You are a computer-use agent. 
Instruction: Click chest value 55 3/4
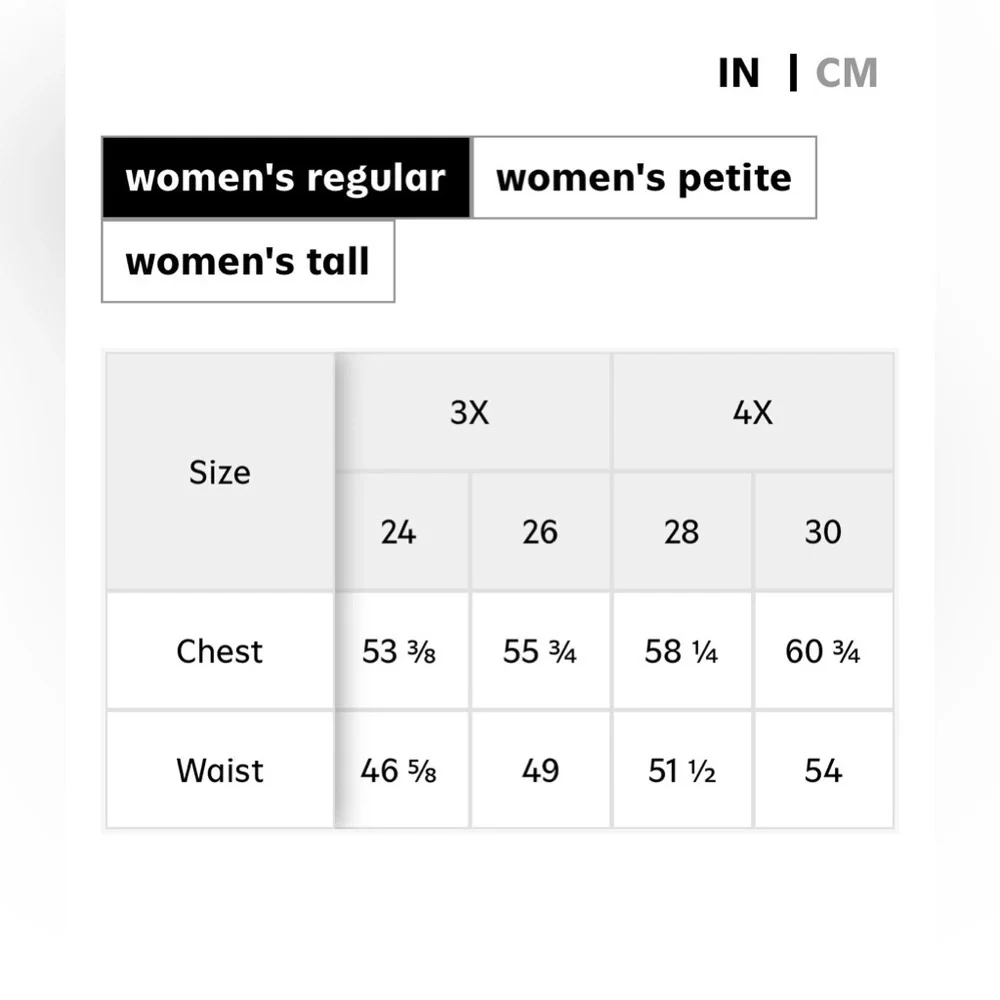pyautogui.click(x=540, y=651)
